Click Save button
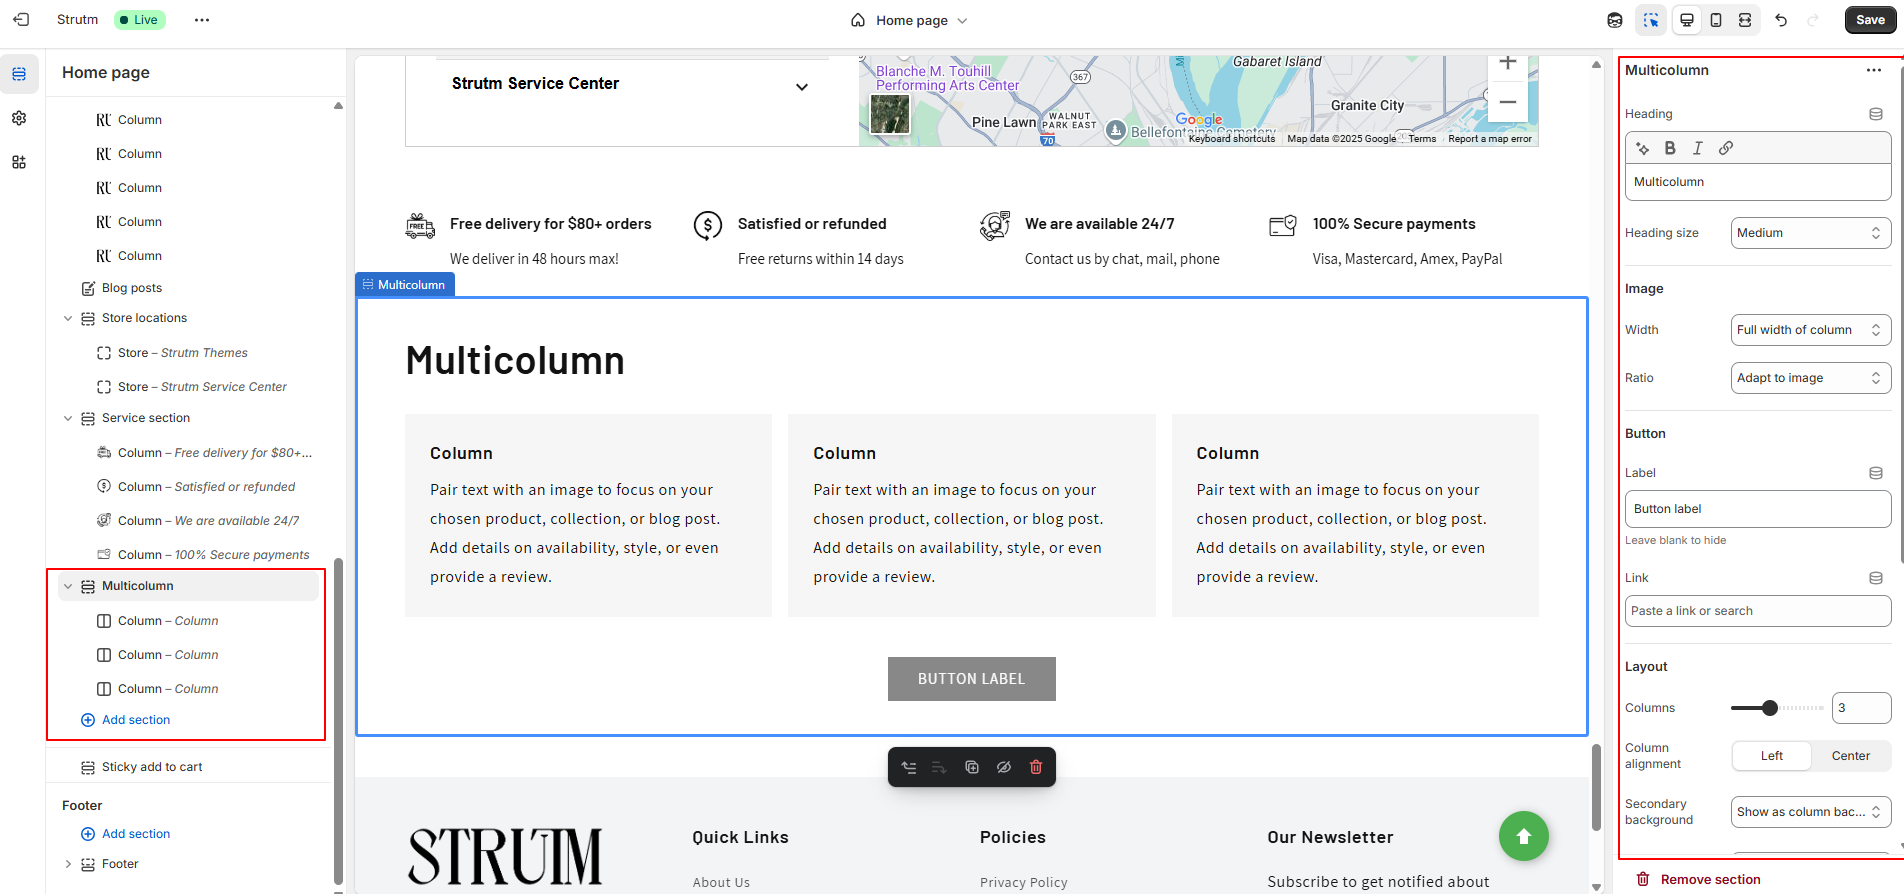The height and width of the screenshot is (894, 1904). (1870, 20)
